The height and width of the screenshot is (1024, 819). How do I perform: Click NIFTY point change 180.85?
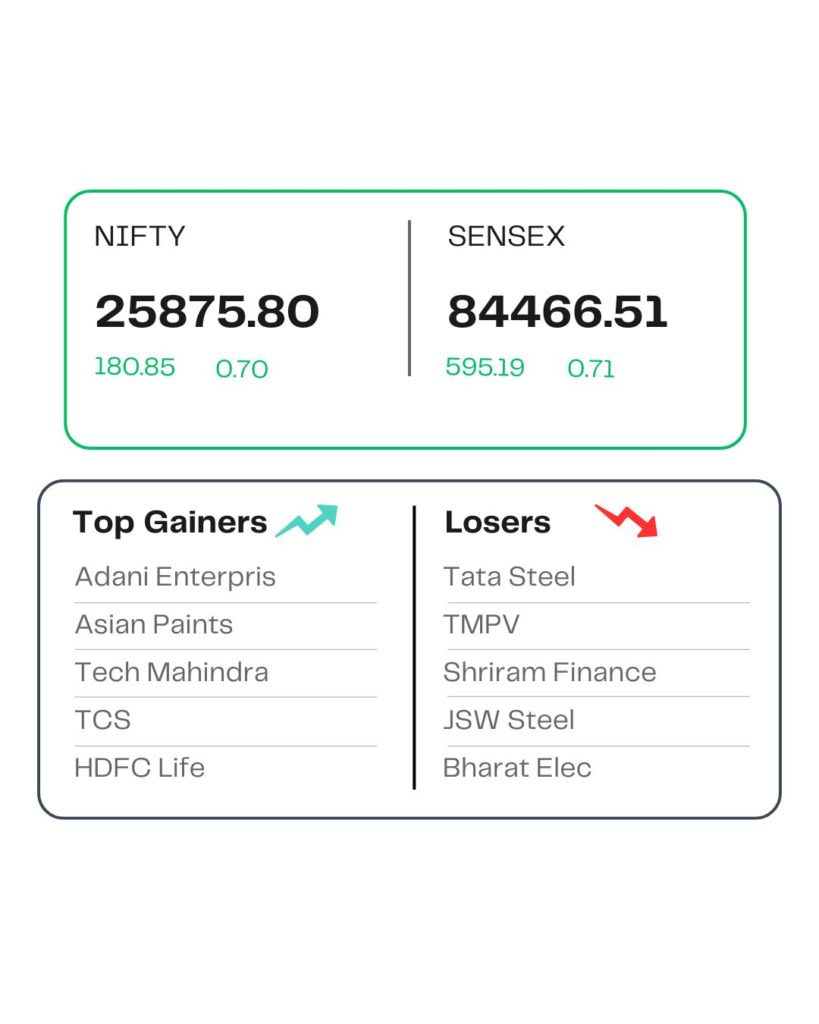pos(135,367)
